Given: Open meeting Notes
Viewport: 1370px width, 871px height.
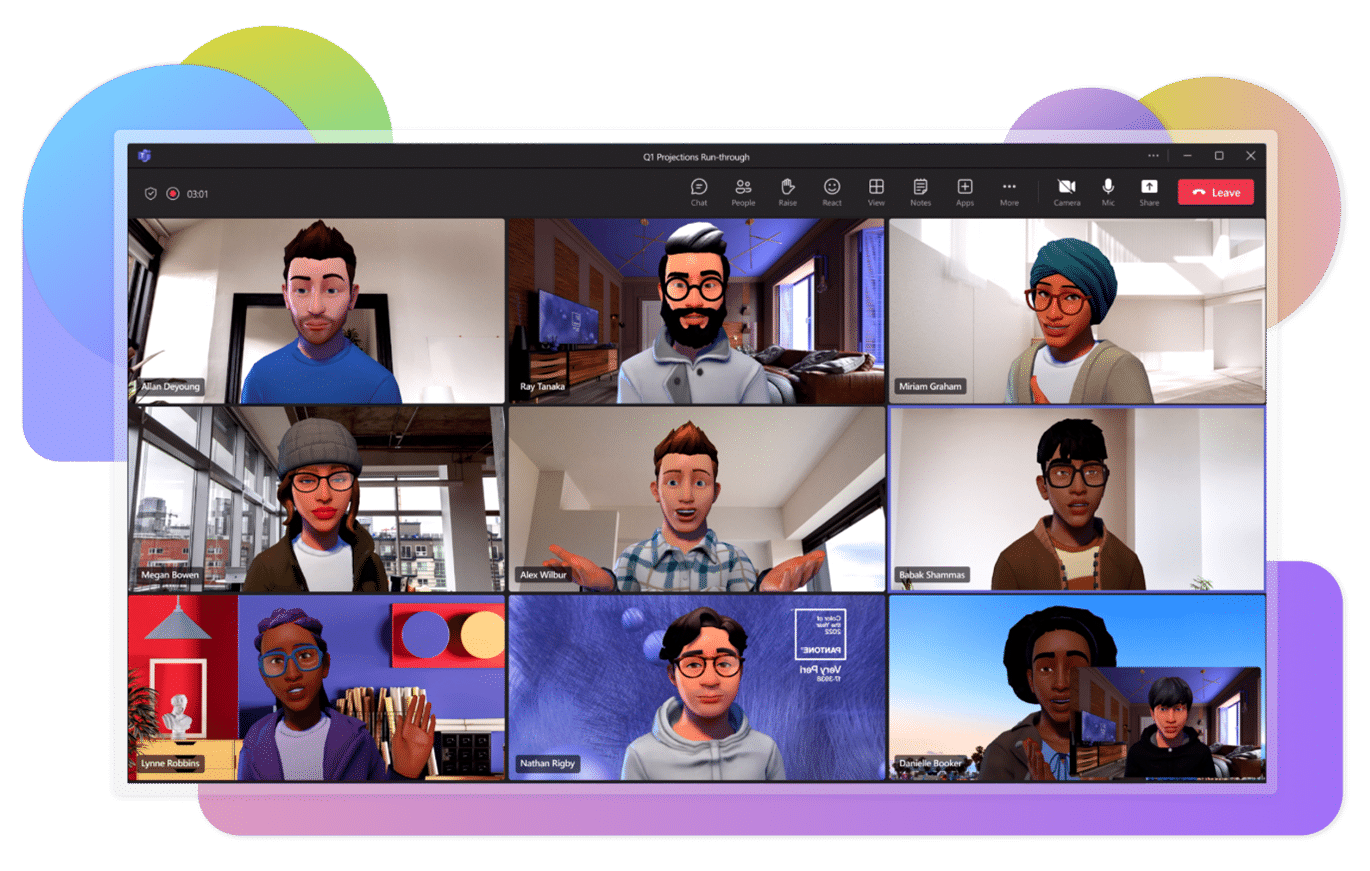Looking at the screenshot, I should tap(920, 189).
